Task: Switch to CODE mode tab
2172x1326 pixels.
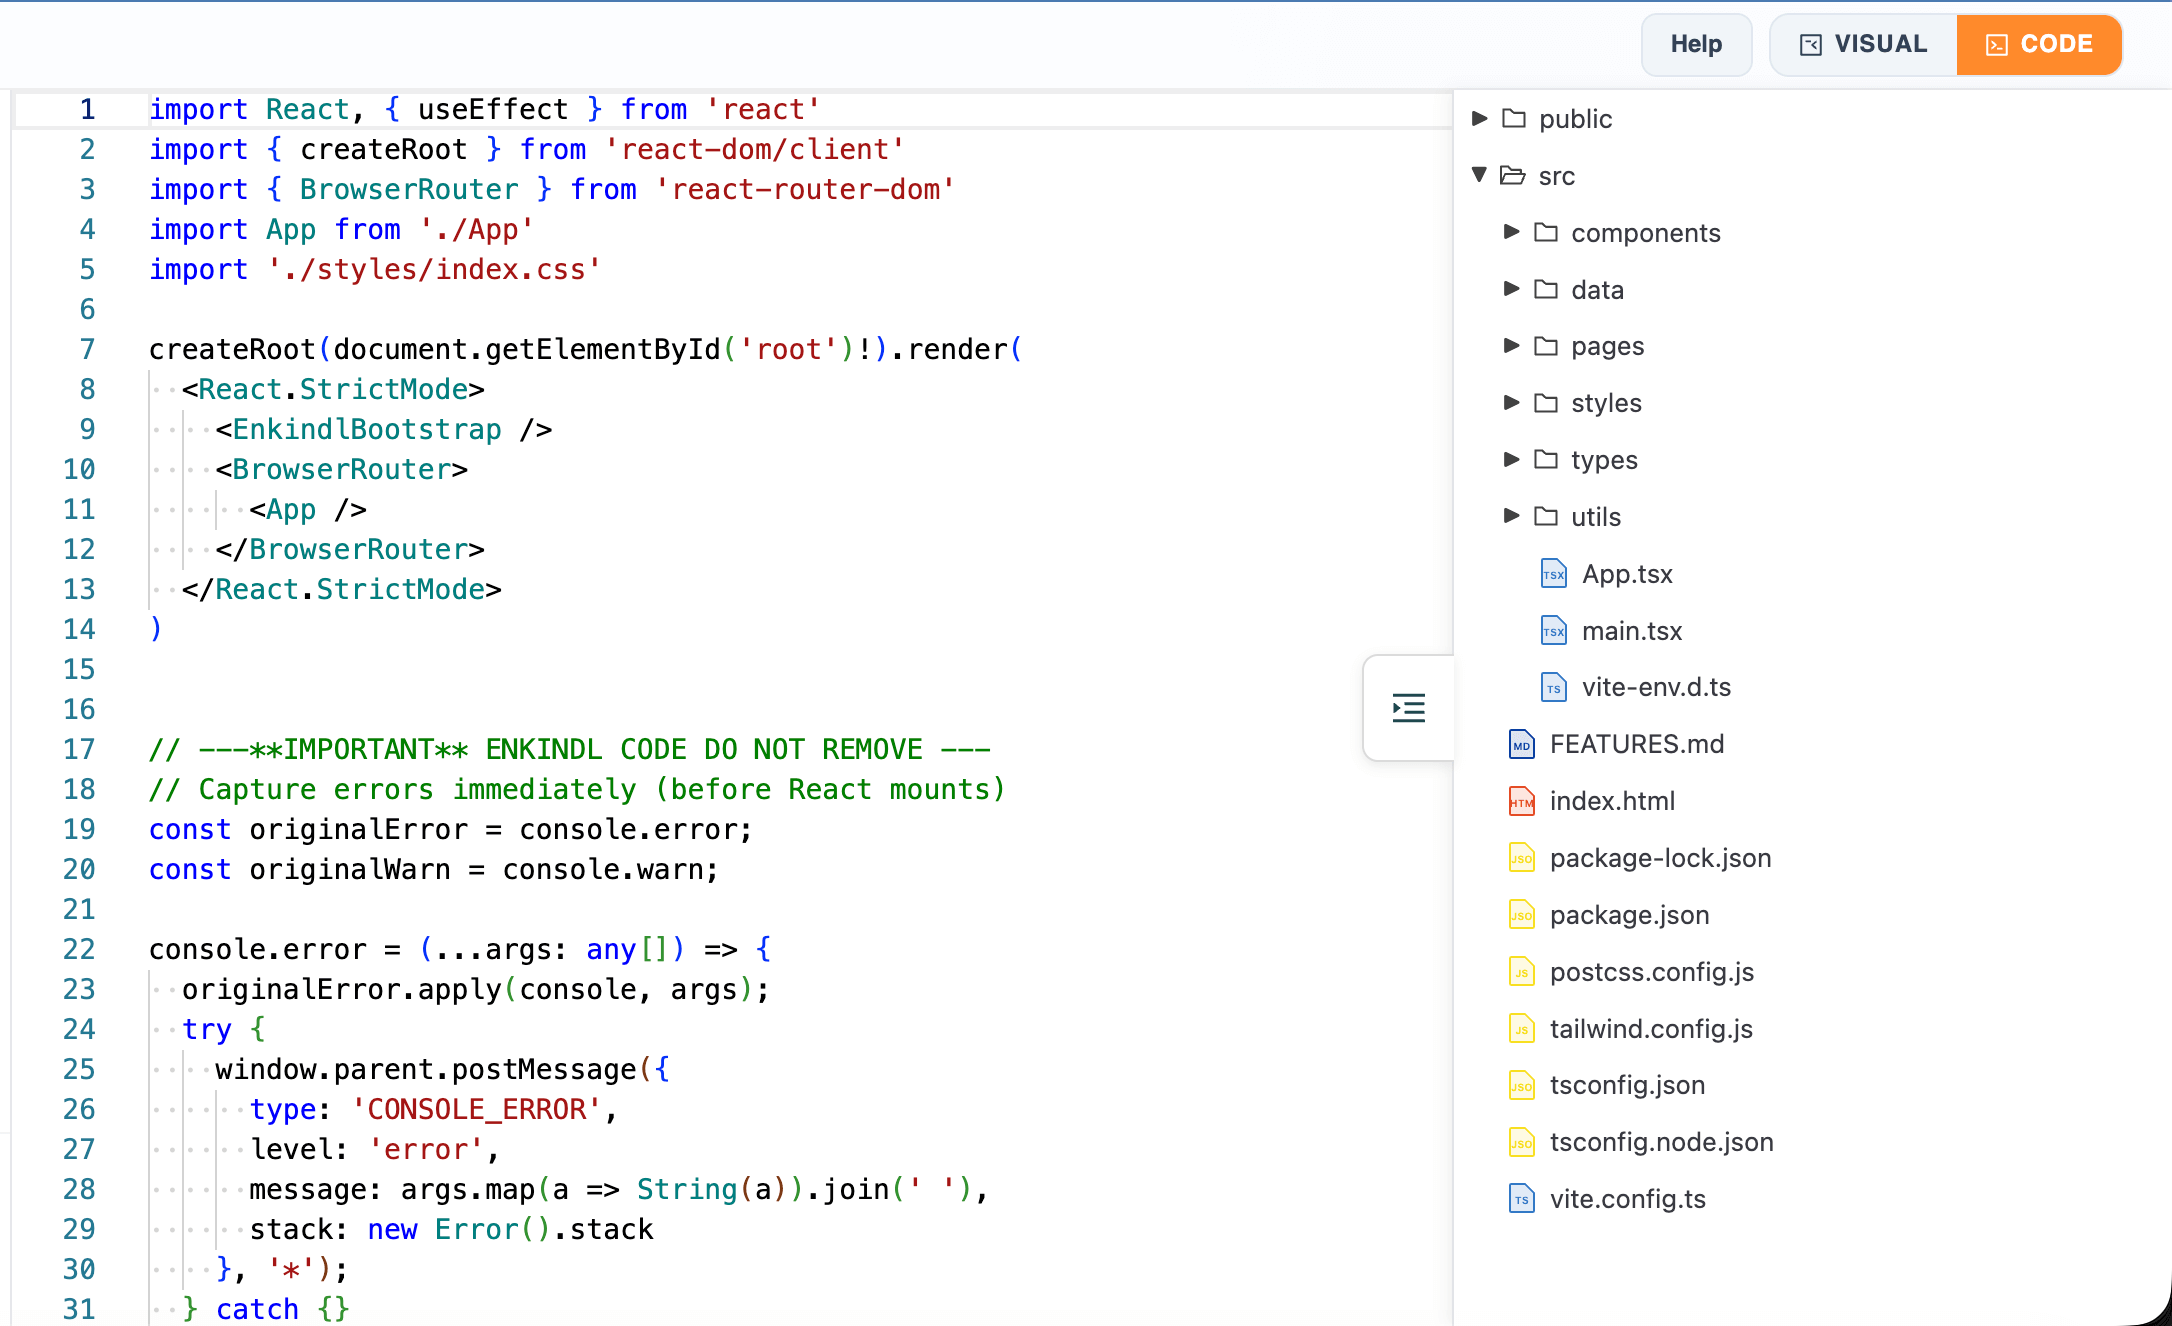Action: (x=2039, y=44)
